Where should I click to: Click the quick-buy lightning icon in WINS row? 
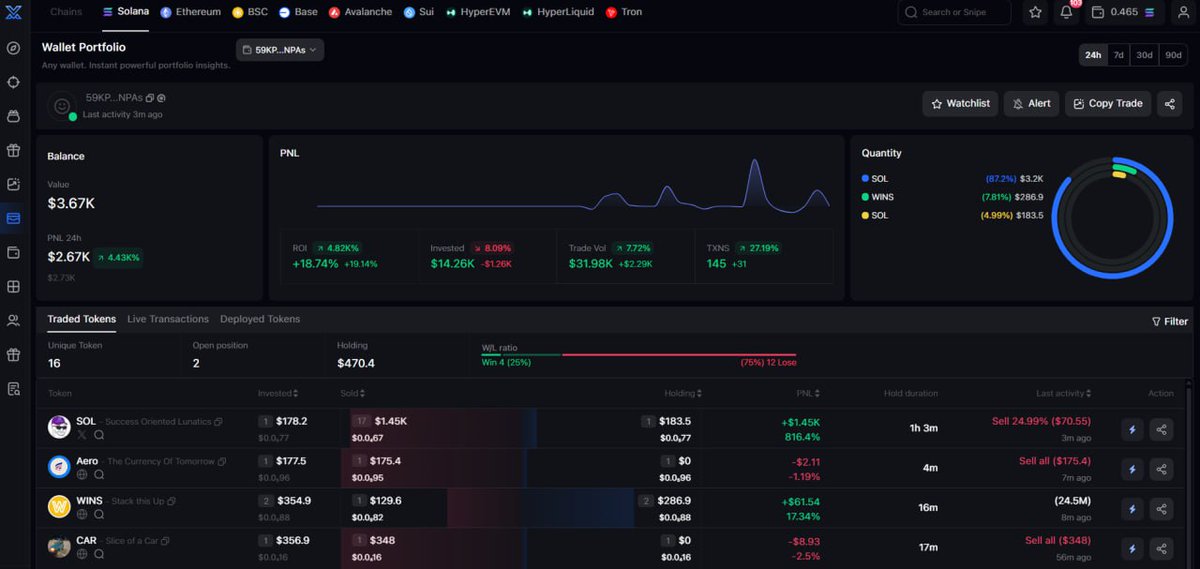[1132, 508]
